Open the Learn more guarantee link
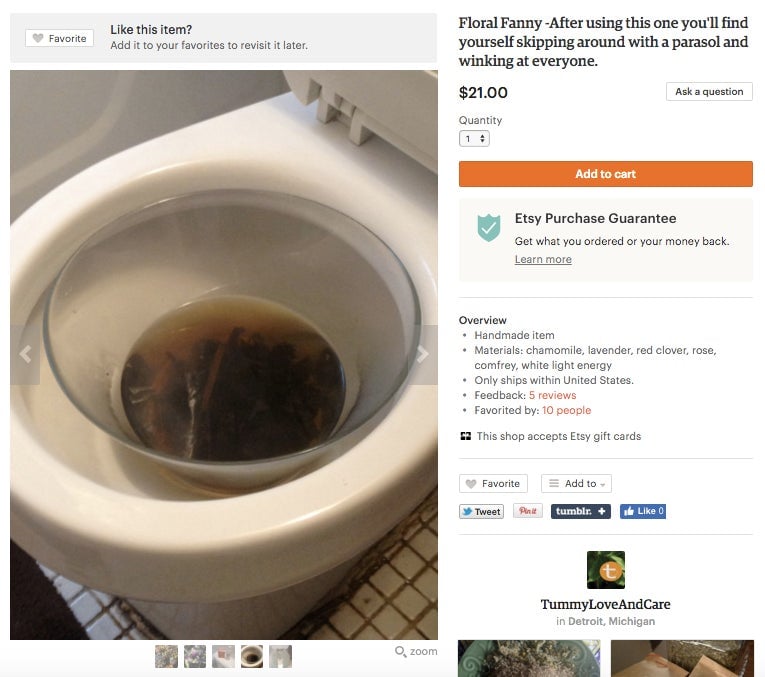This screenshot has width=765, height=677. (543, 259)
